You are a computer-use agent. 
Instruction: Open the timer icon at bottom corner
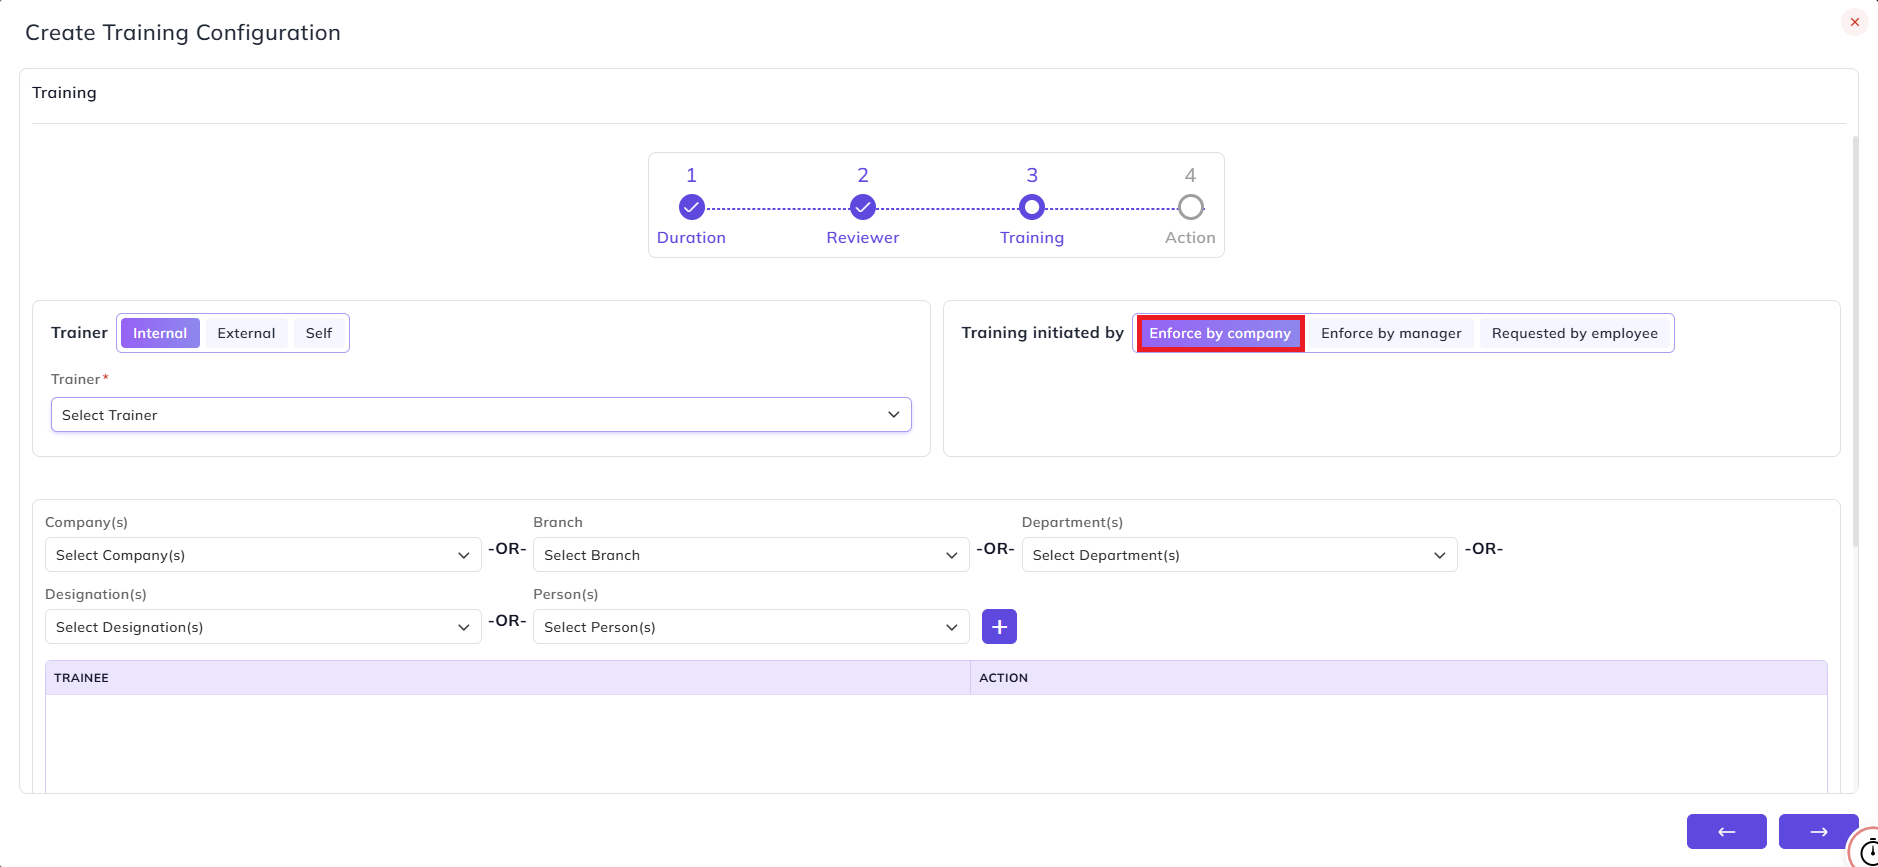[x=1867, y=850]
